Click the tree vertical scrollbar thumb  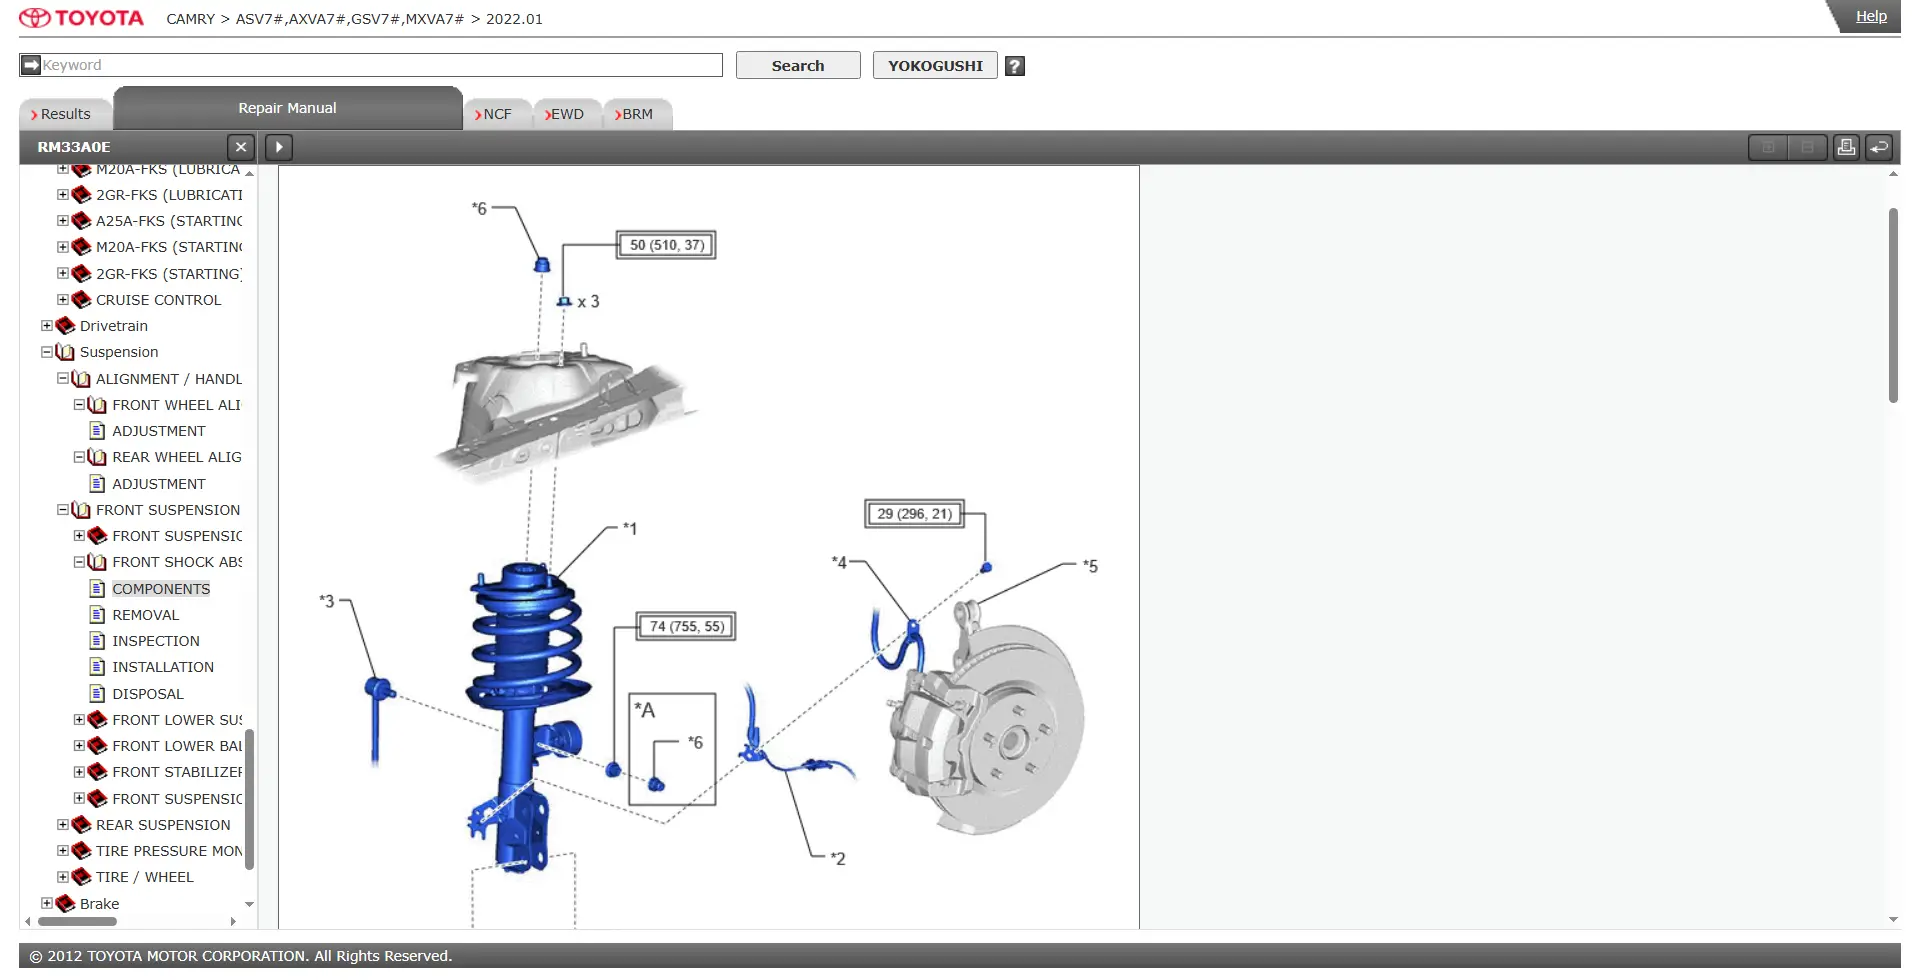249,799
